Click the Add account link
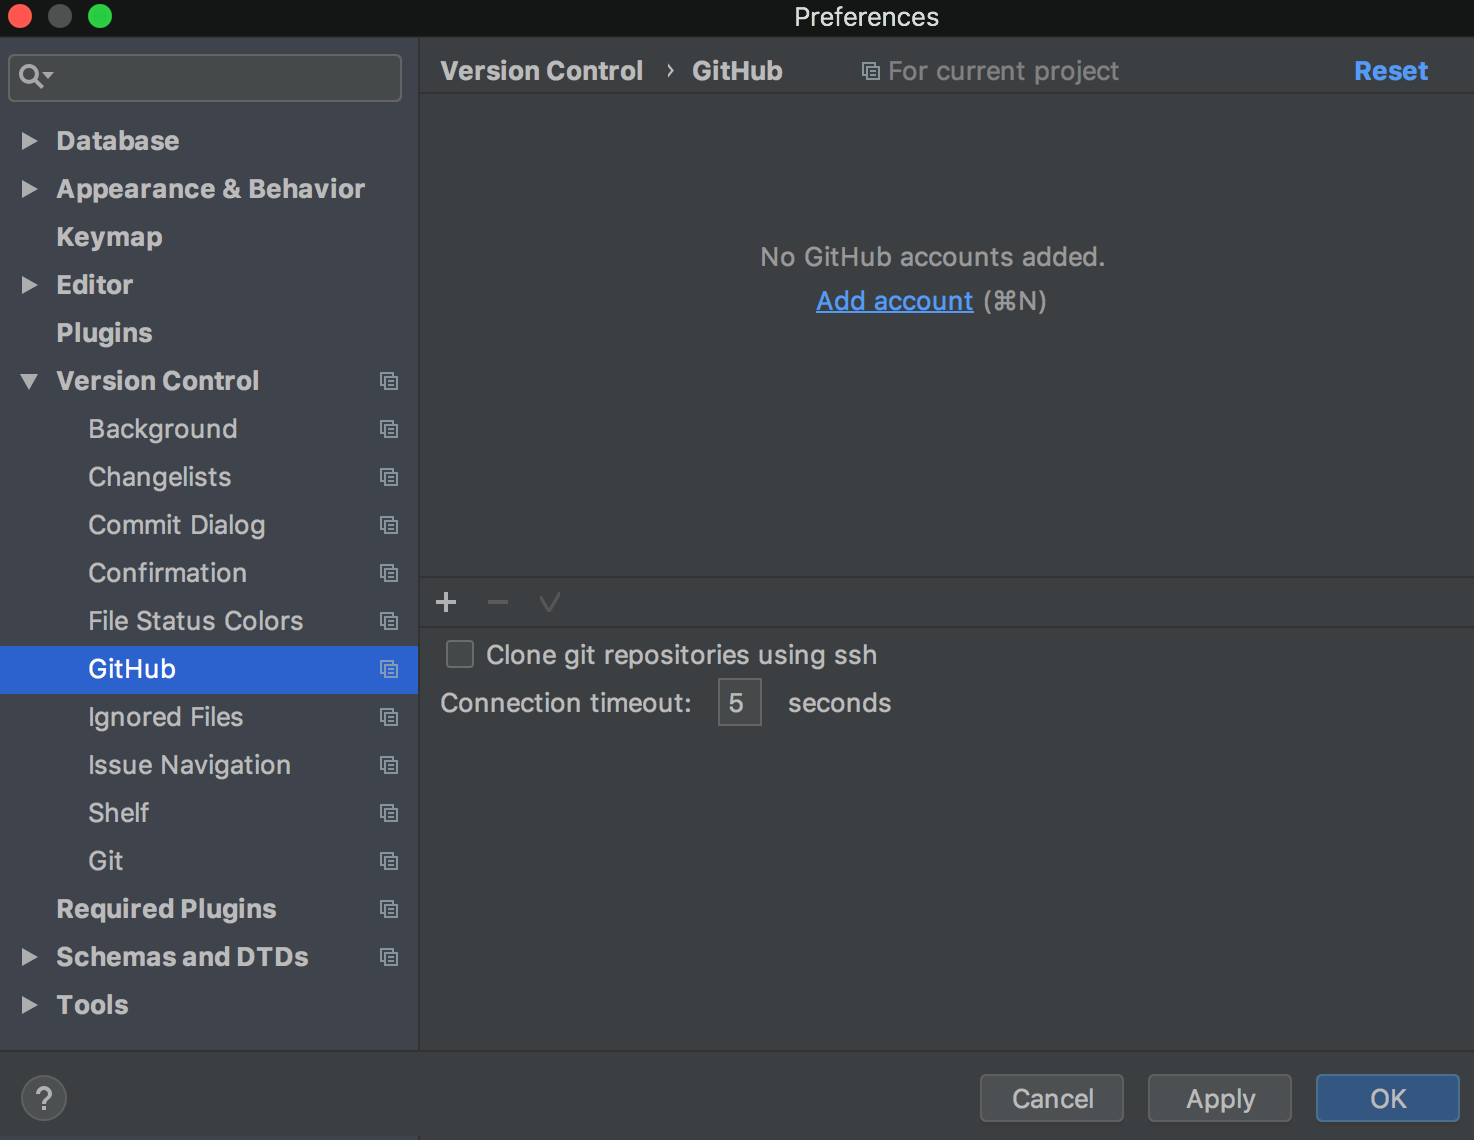This screenshot has height=1140, width=1474. coord(894,301)
